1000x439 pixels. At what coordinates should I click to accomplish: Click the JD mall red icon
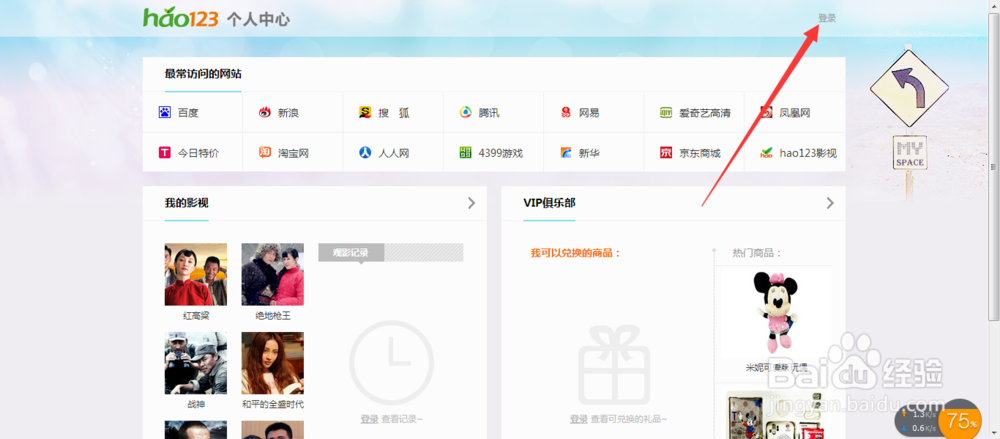pyautogui.click(x=666, y=153)
